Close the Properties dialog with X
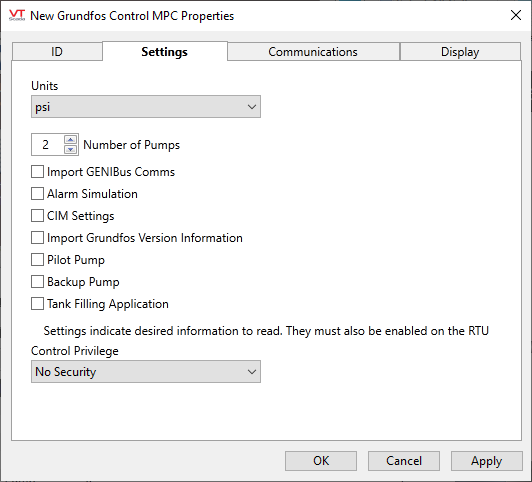This screenshot has height=482, width=532. [x=516, y=15]
